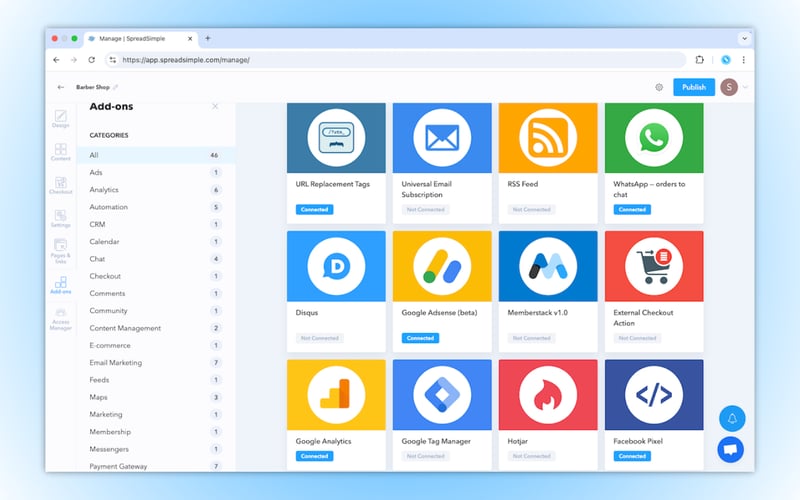Click the Facebook Pixel code icon
The image size is (800, 500).
[654, 394]
